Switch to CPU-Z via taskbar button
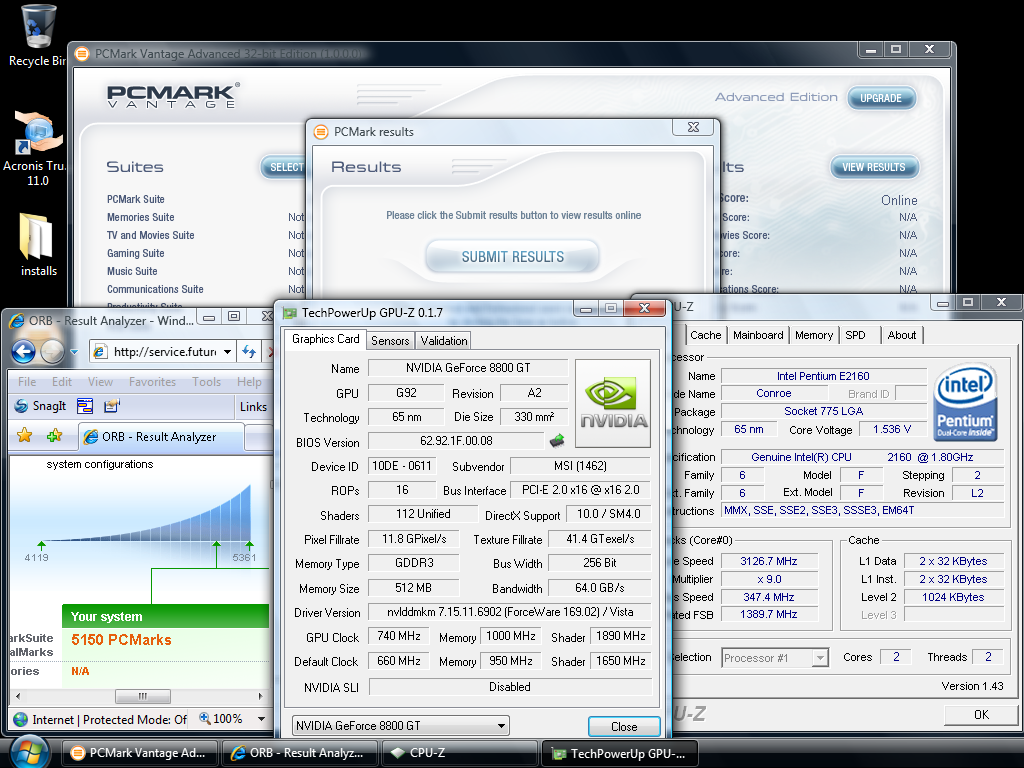Screen dimensions: 1024x768 tap(459, 753)
